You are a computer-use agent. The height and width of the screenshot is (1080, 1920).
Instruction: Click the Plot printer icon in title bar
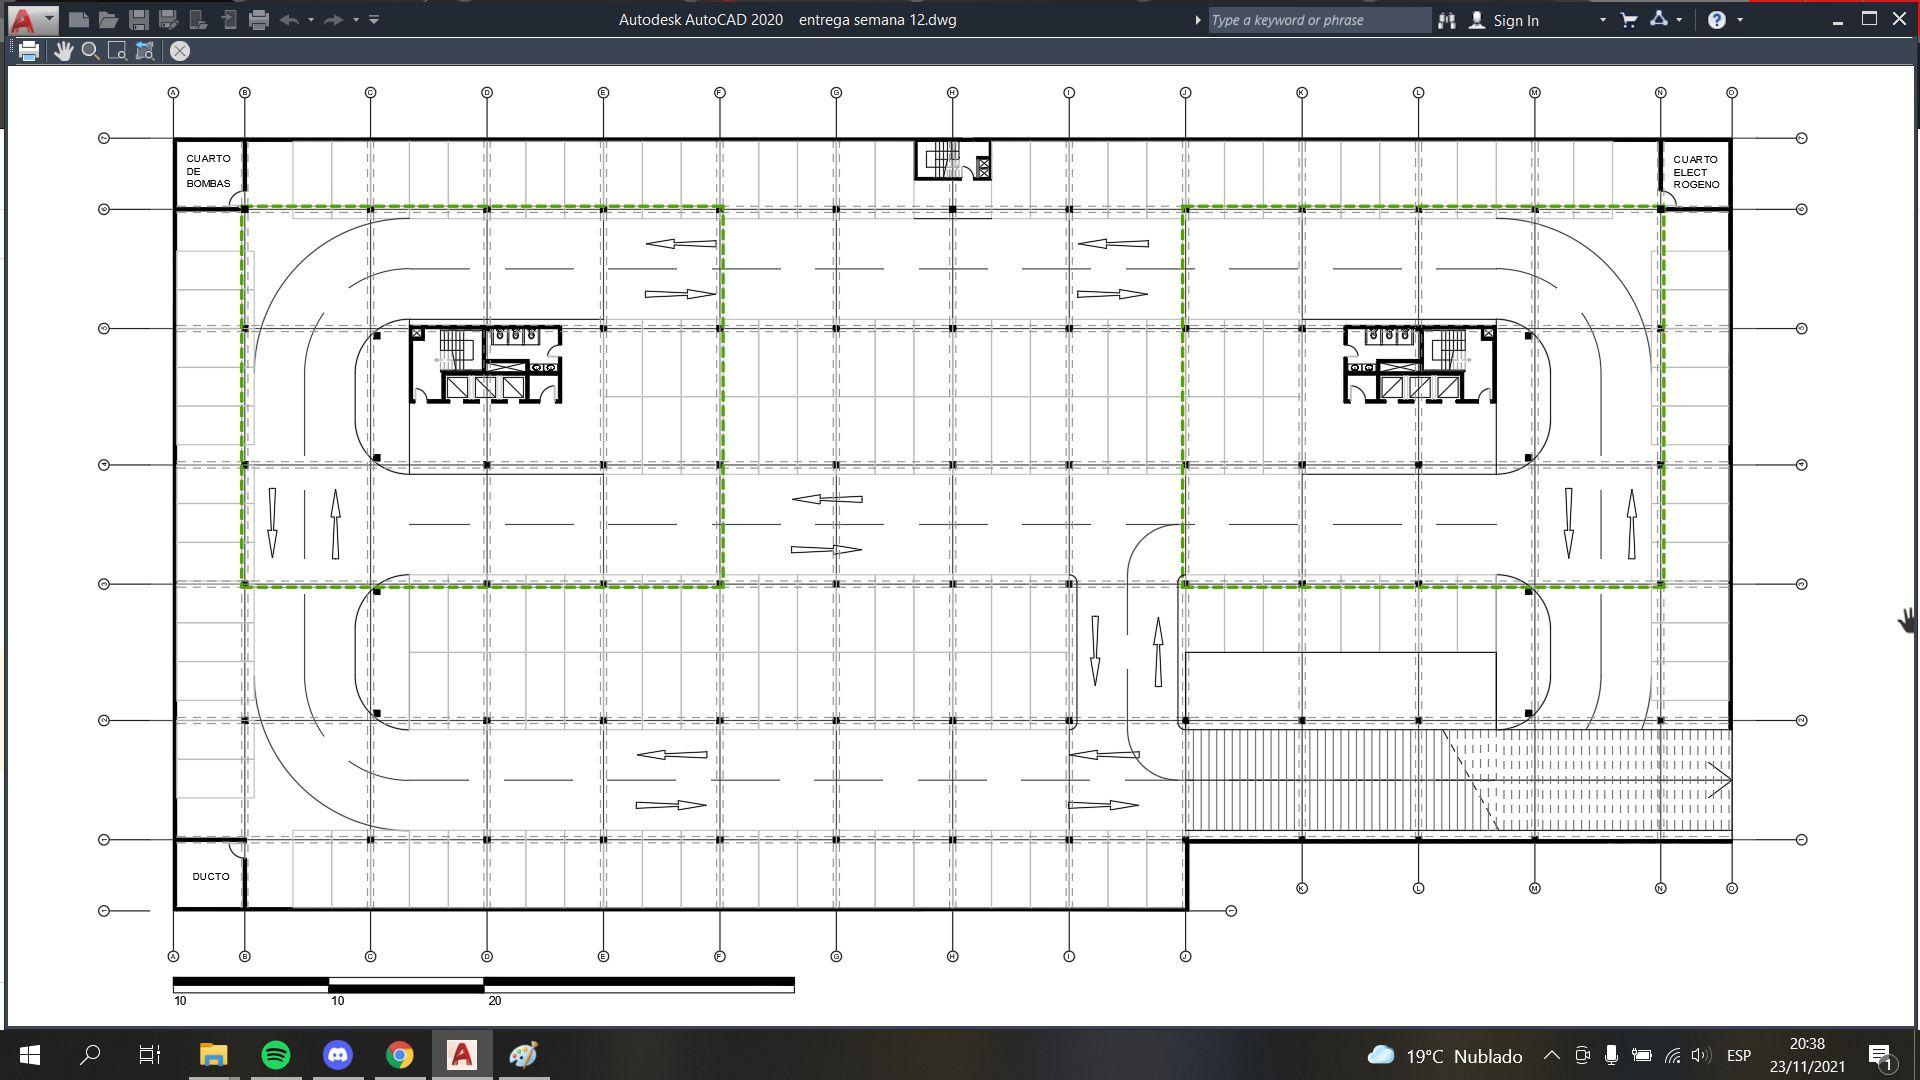(259, 20)
